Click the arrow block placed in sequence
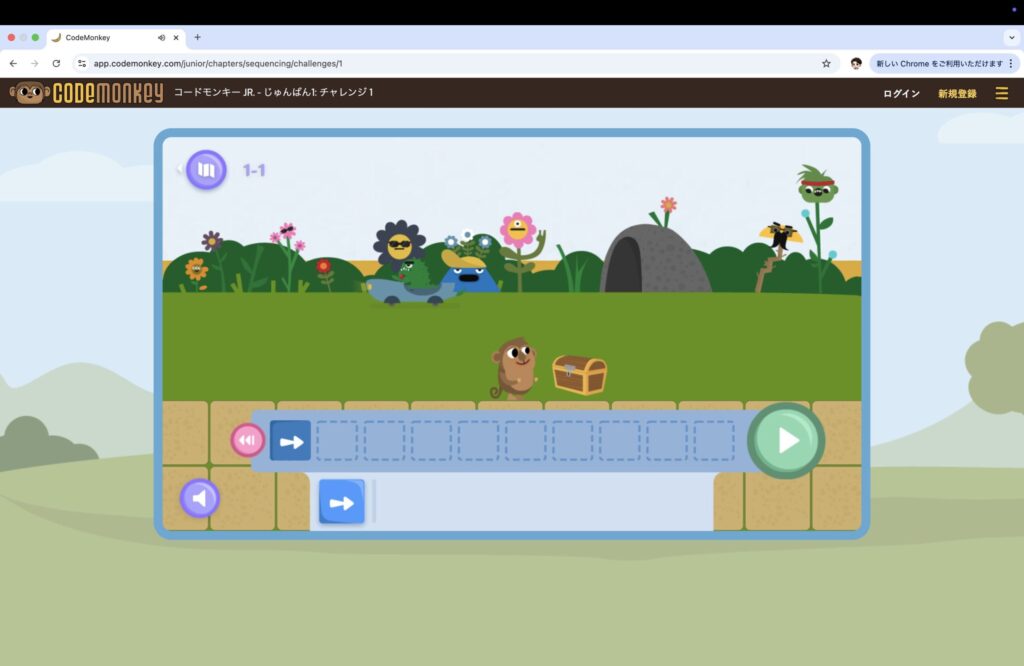 point(291,441)
